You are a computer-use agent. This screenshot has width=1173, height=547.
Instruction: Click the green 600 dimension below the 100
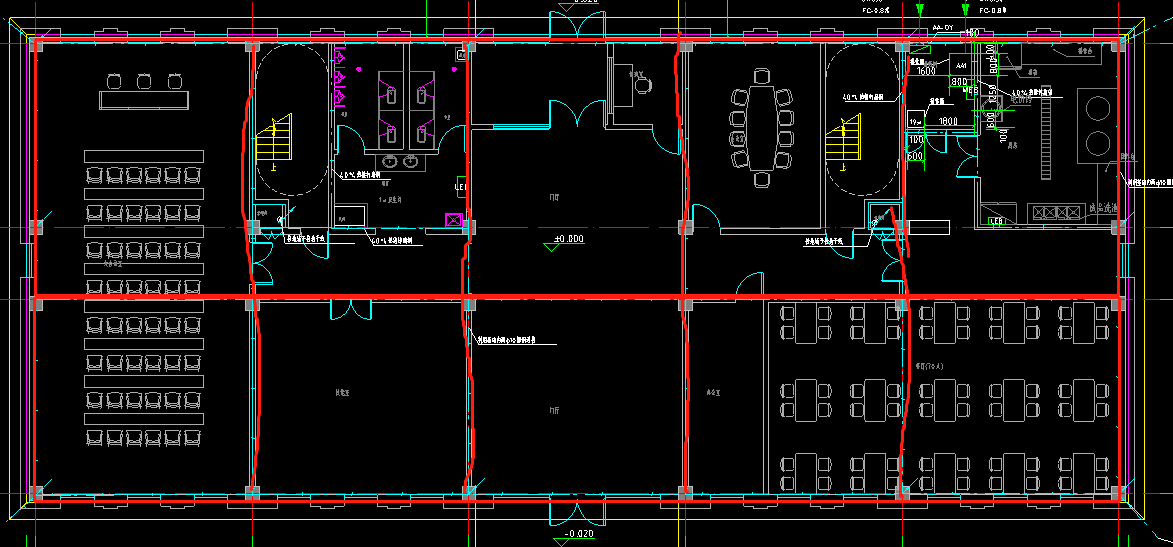914,156
